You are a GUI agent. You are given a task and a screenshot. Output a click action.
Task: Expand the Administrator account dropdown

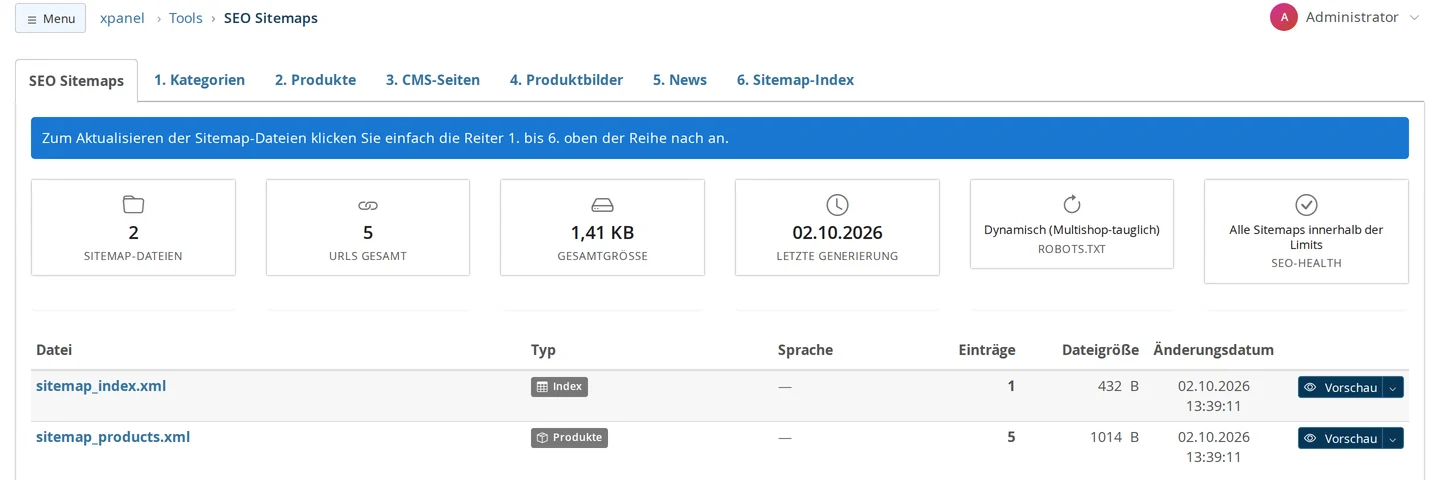point(1414,18)
